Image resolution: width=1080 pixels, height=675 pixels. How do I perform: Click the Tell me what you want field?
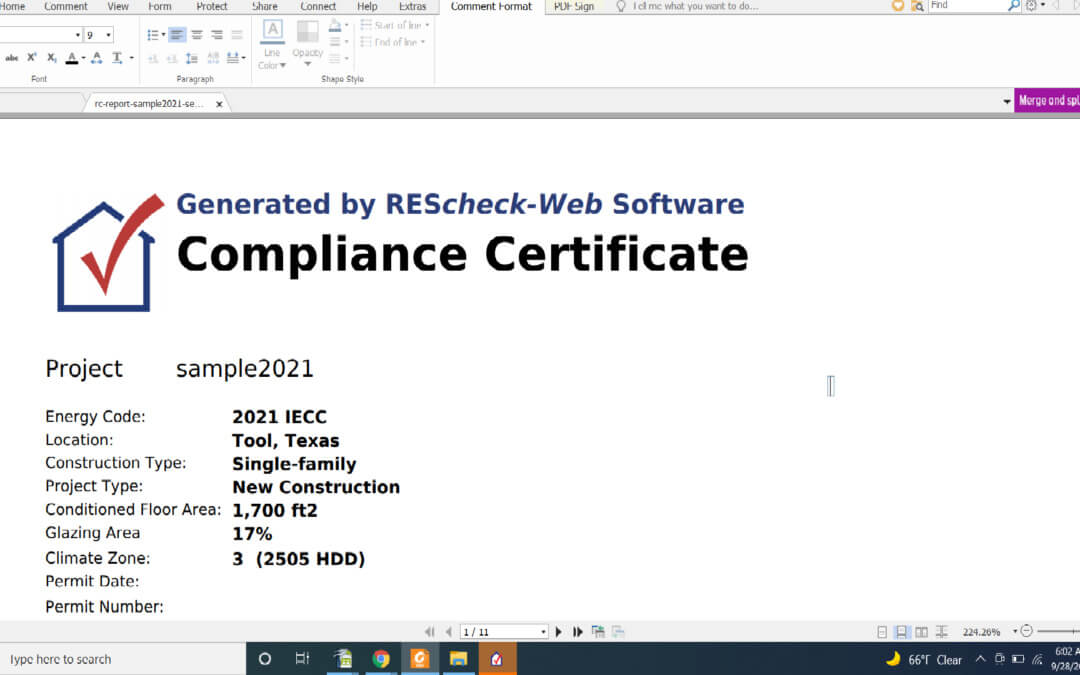695,6
